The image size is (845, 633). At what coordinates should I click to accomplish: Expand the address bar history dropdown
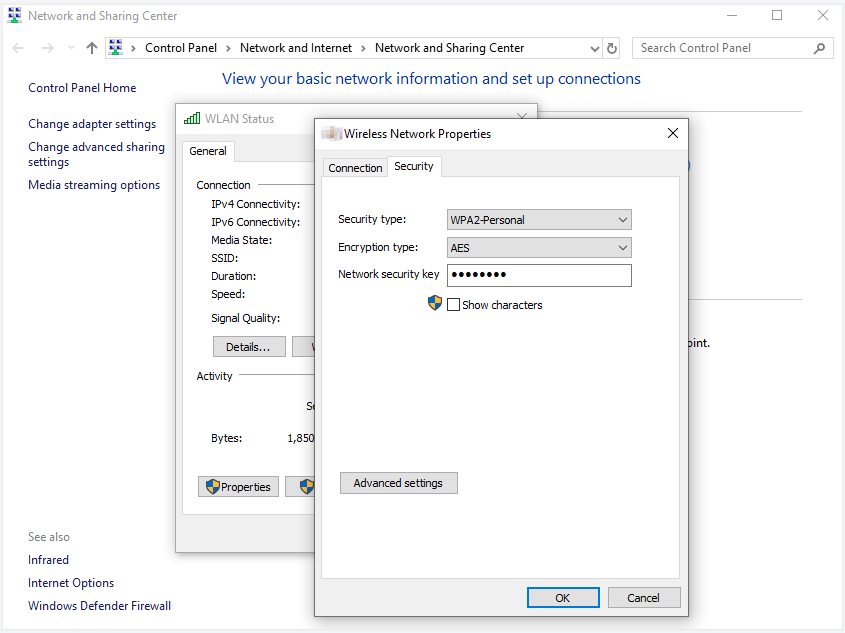[594, 48]
